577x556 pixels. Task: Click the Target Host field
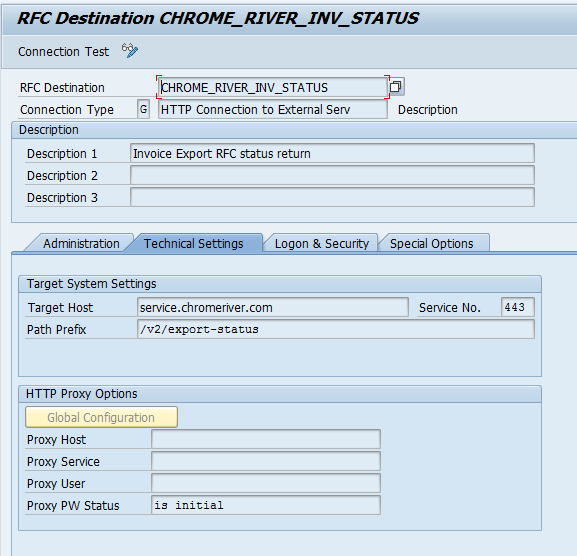pyautogui.click(x=273, y=307)
